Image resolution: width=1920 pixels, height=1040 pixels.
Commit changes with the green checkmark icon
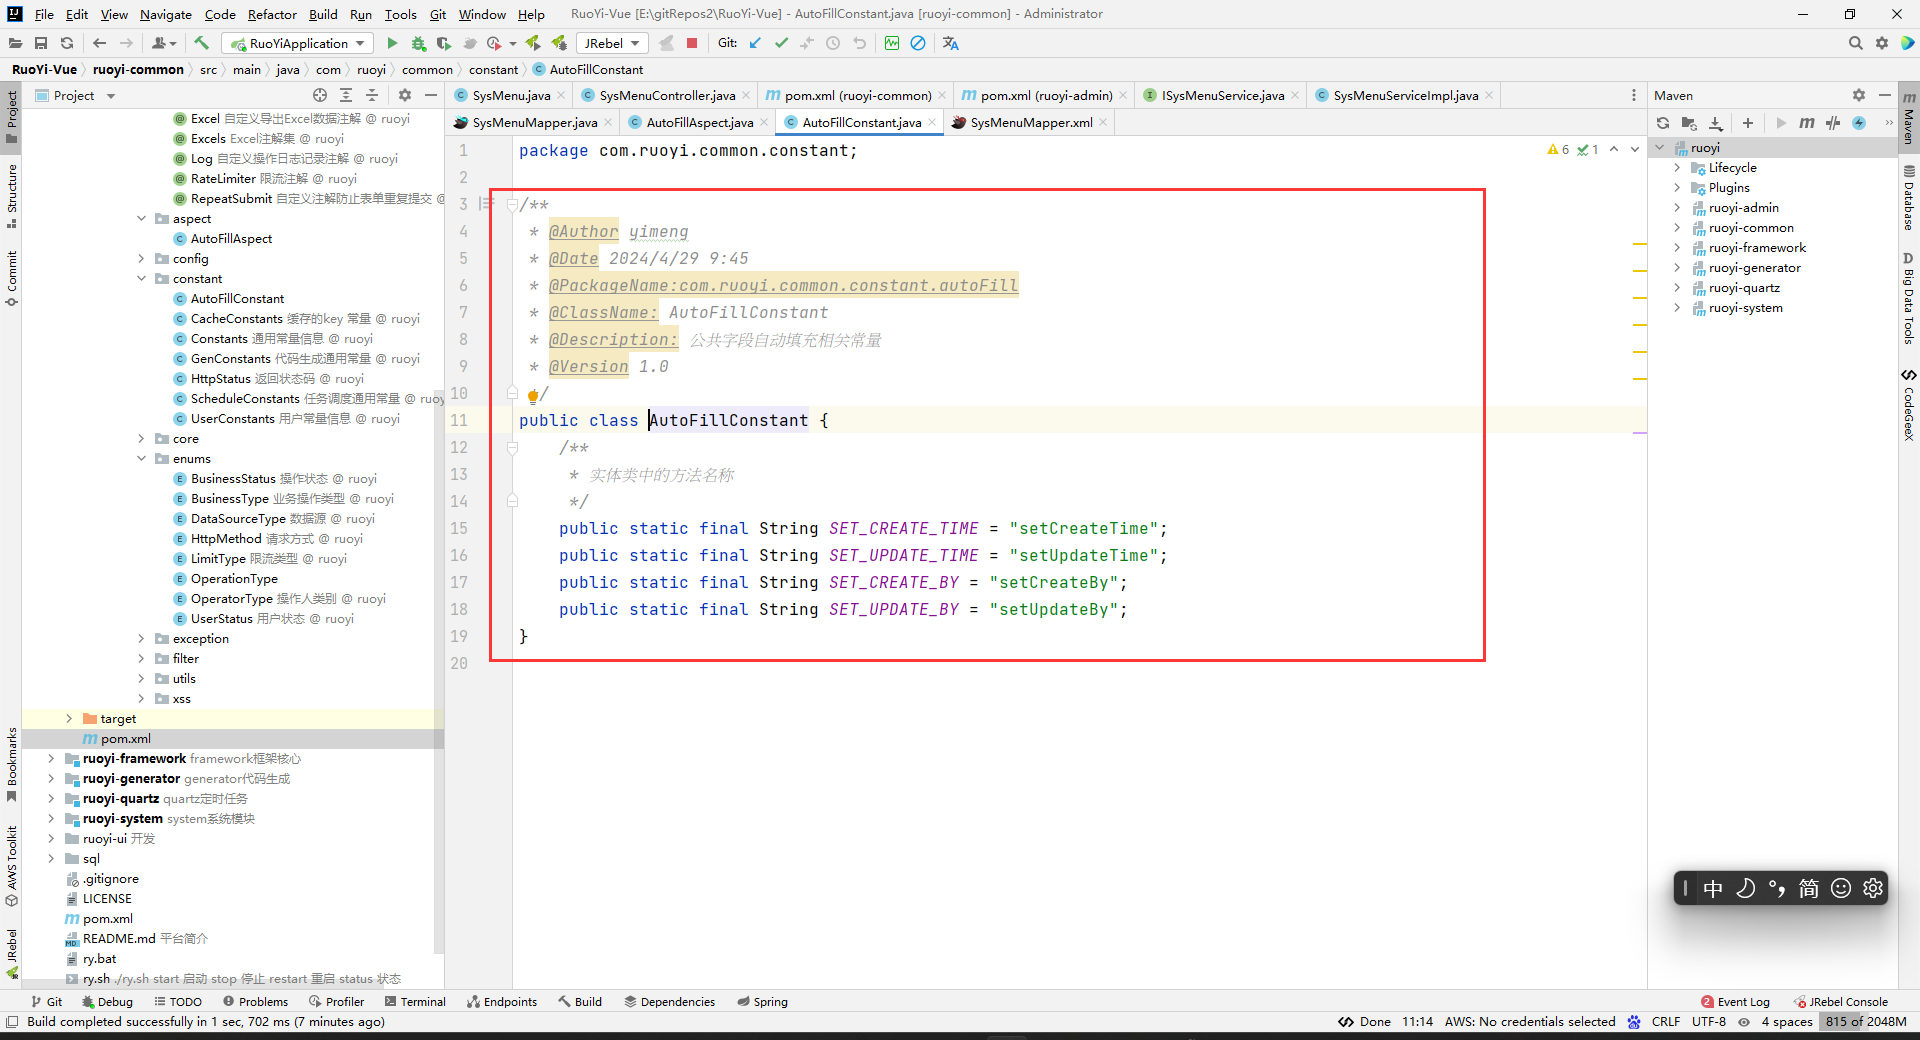(781, 43)
